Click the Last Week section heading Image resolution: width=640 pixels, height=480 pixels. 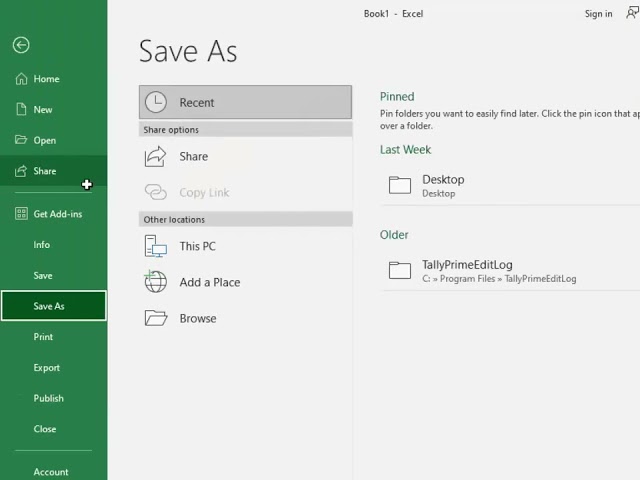(x=405, y=150)
